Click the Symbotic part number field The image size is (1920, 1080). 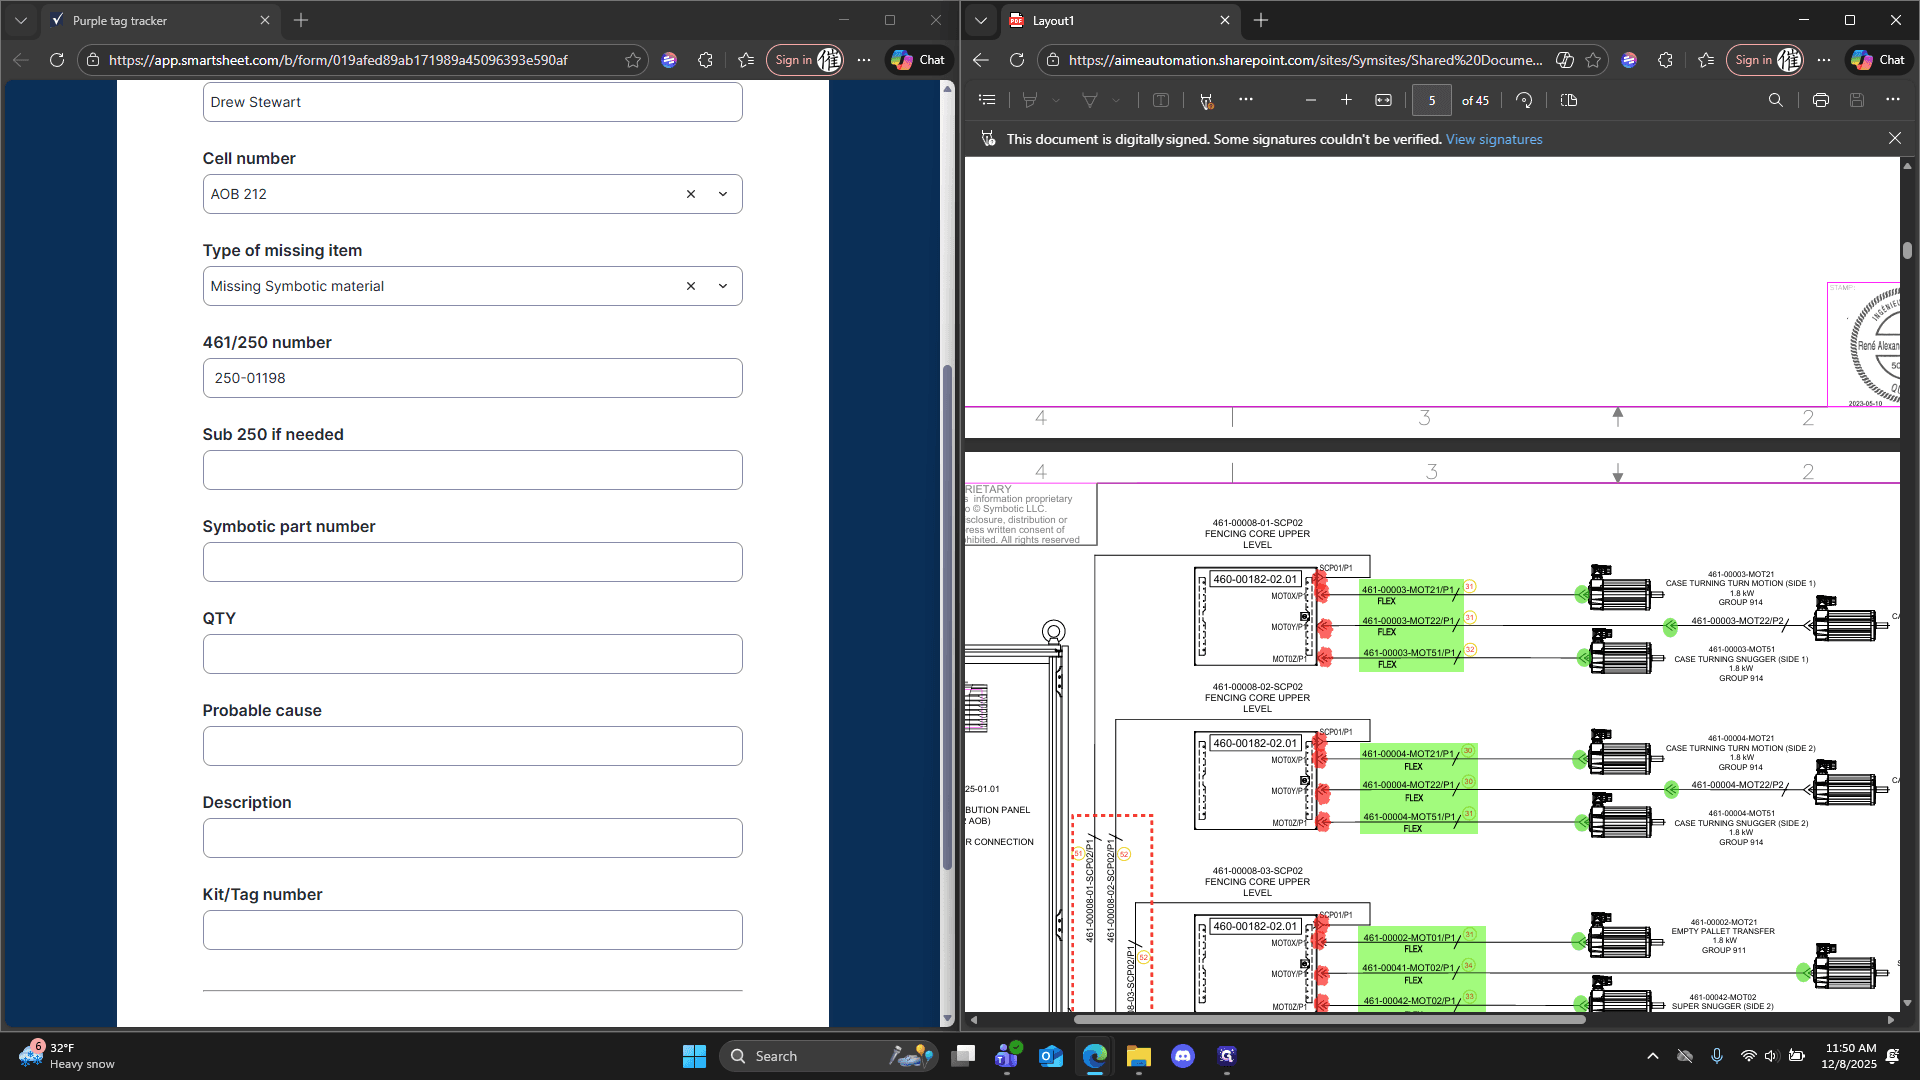(472, 562)
